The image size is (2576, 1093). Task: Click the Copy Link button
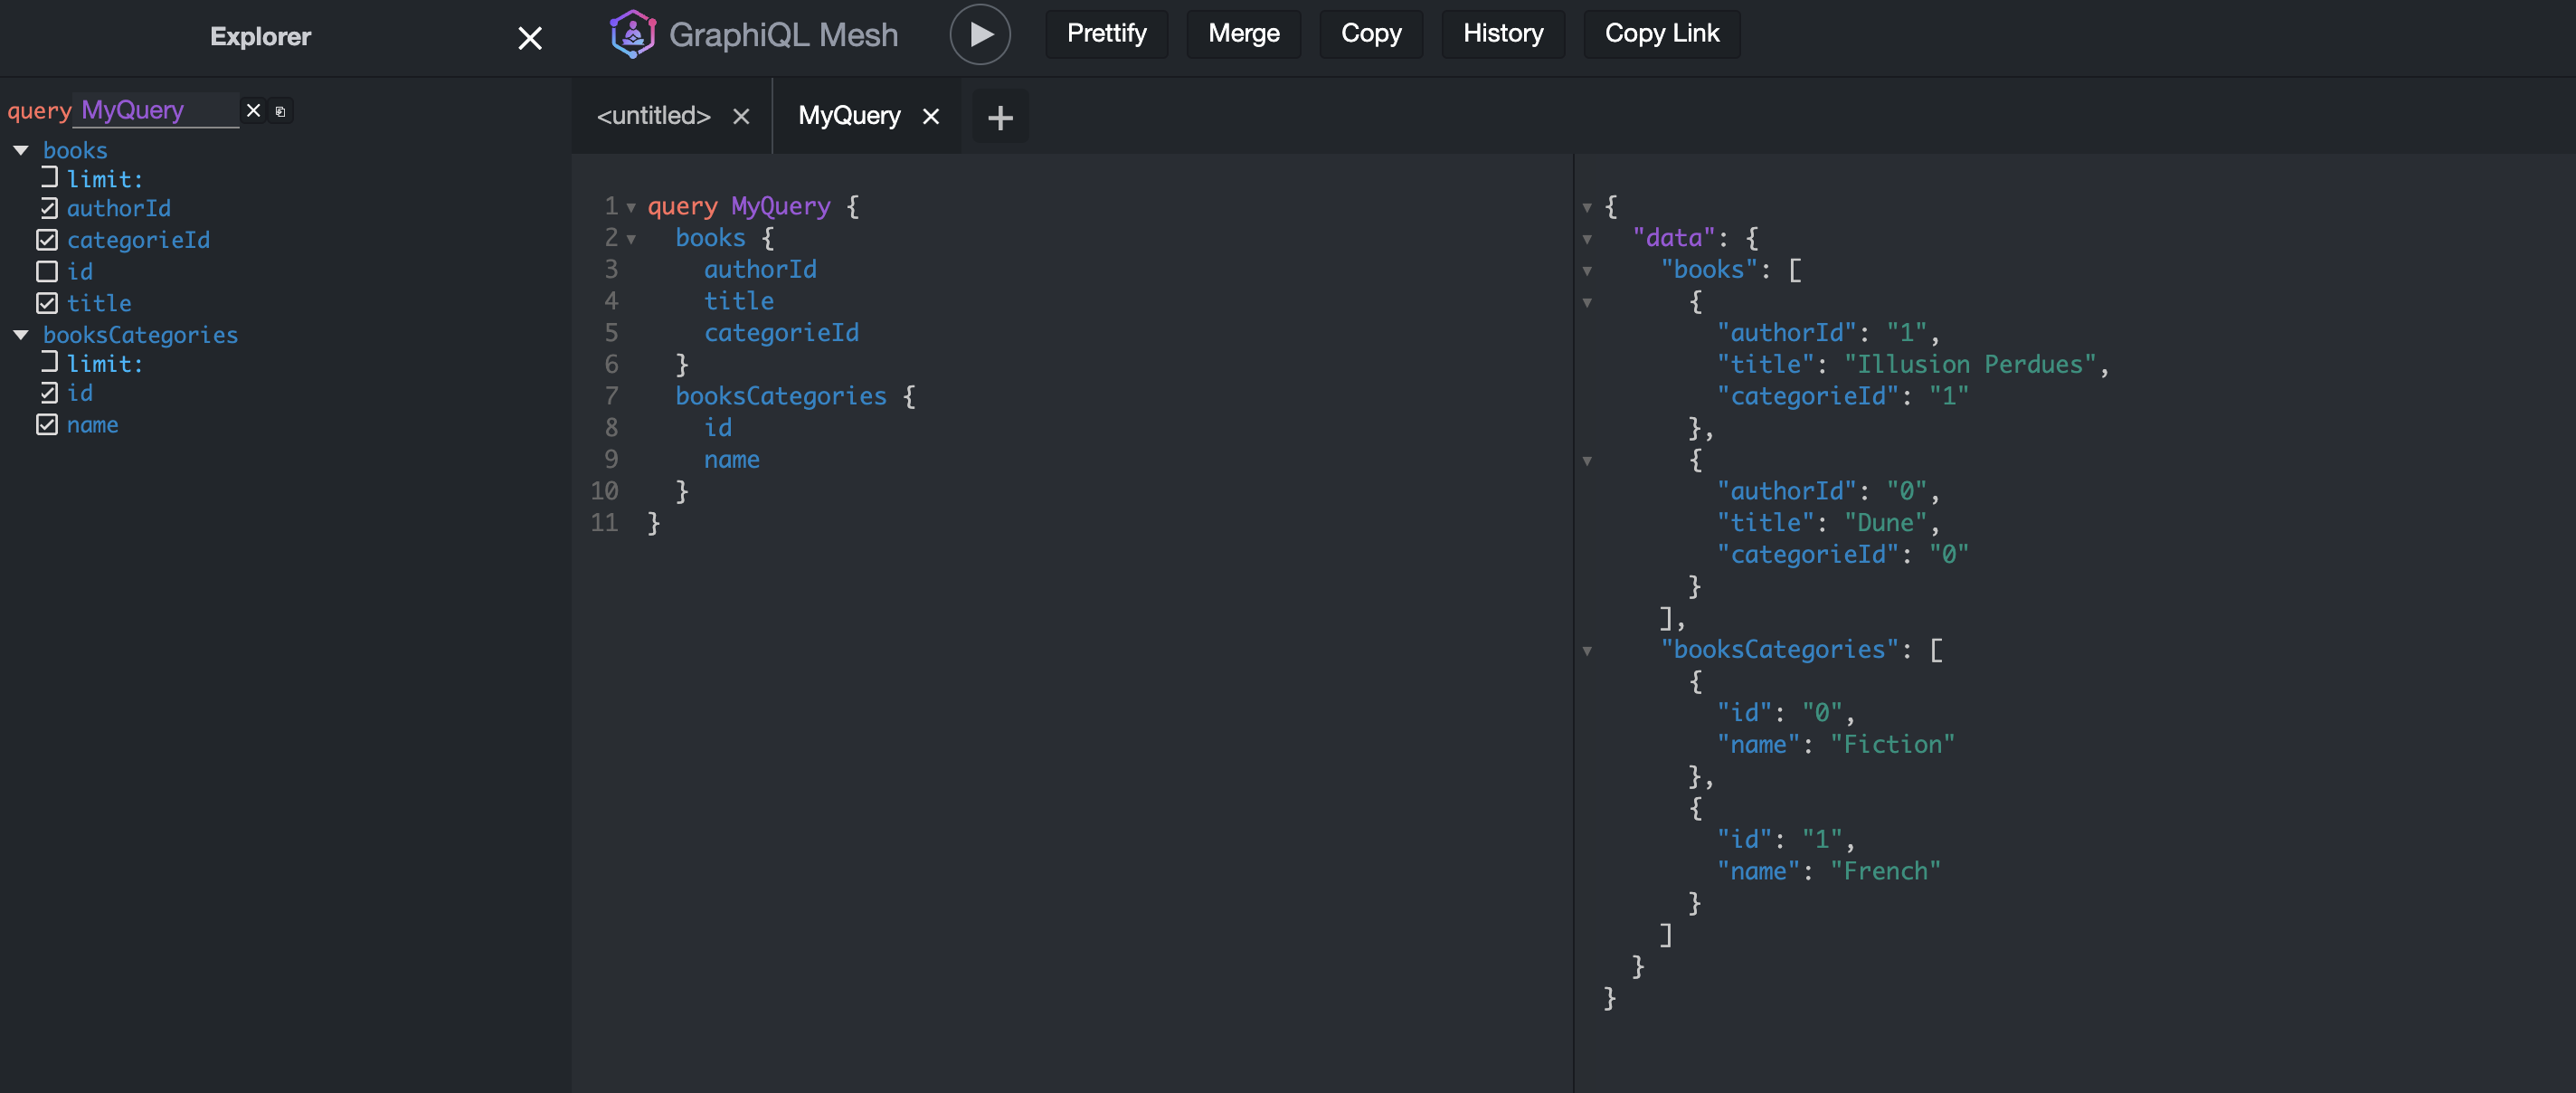point(1660,33)
